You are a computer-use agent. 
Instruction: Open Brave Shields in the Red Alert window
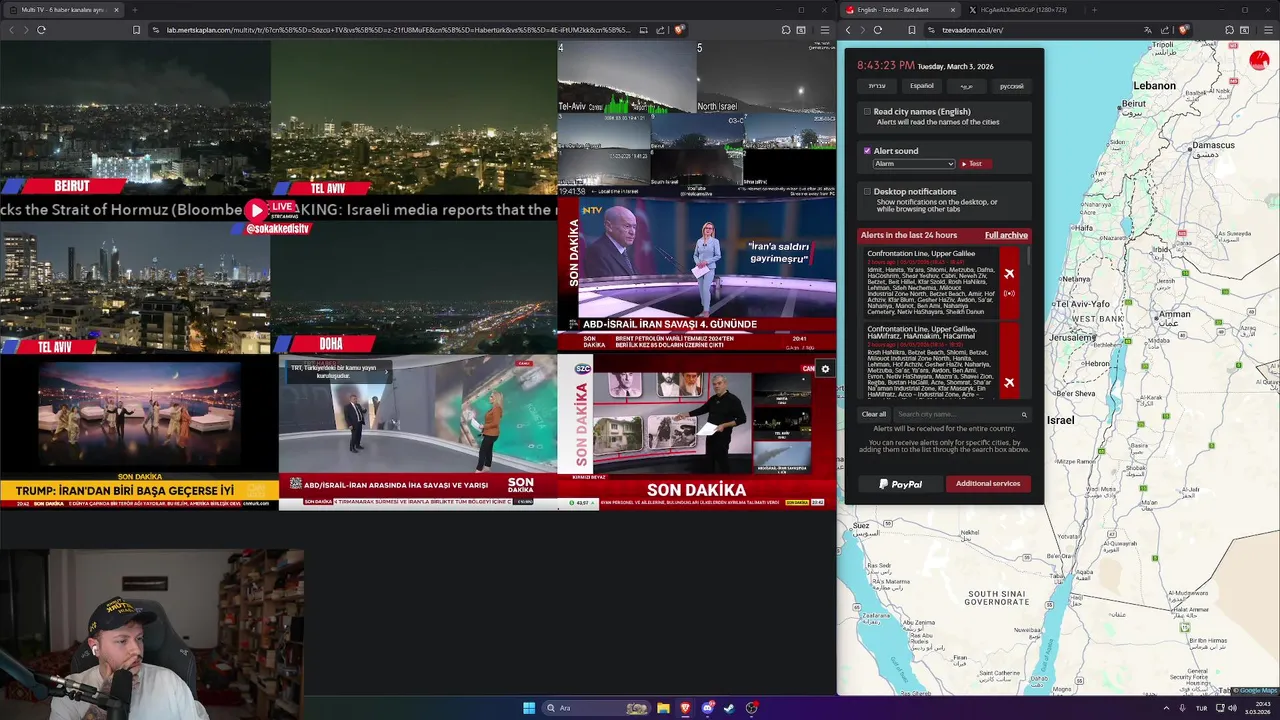(x=1183, y=30)
